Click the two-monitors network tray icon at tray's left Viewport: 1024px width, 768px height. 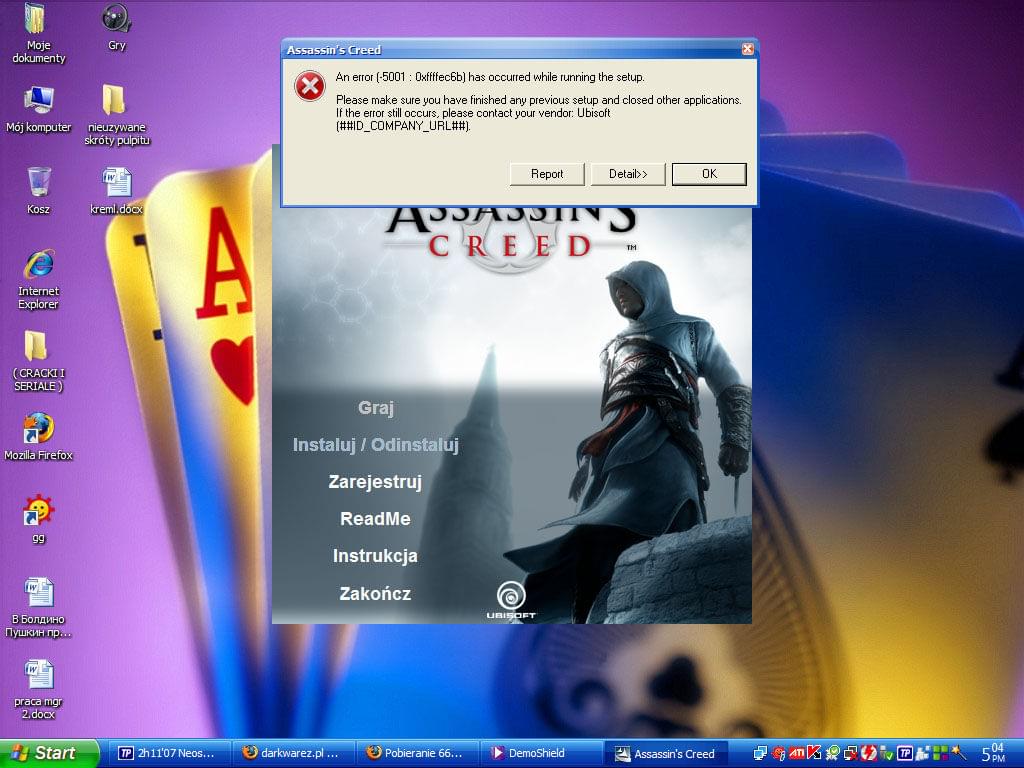point(760,753)
